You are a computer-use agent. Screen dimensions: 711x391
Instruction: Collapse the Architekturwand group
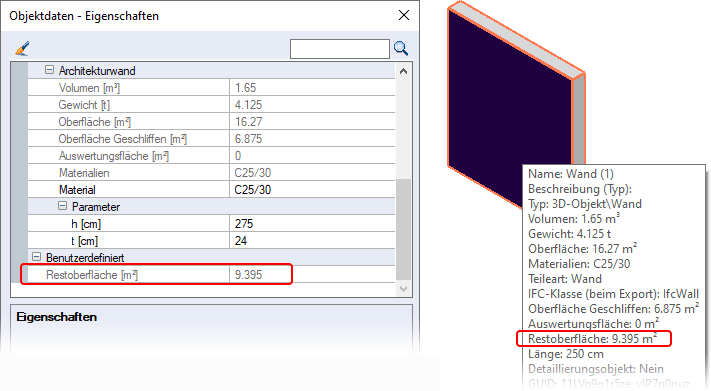coord(49,70)
